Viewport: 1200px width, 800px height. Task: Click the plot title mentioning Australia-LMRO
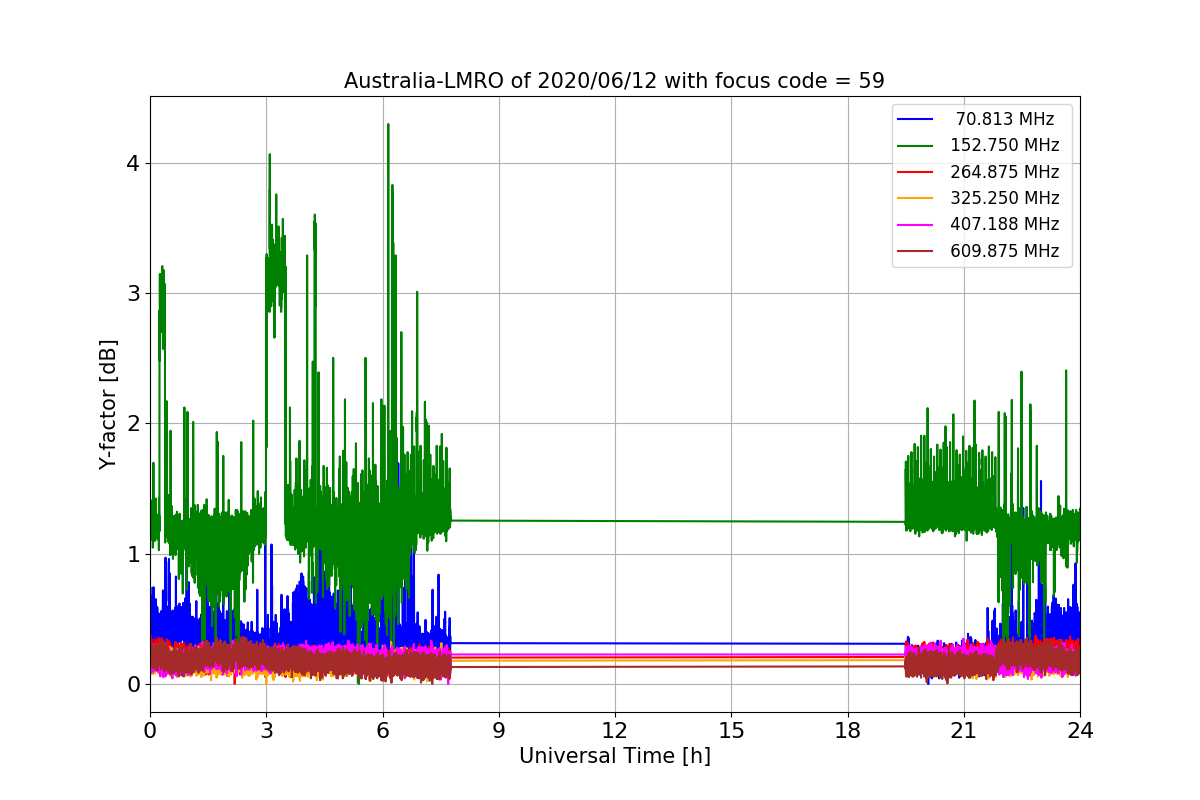(614, 81)
